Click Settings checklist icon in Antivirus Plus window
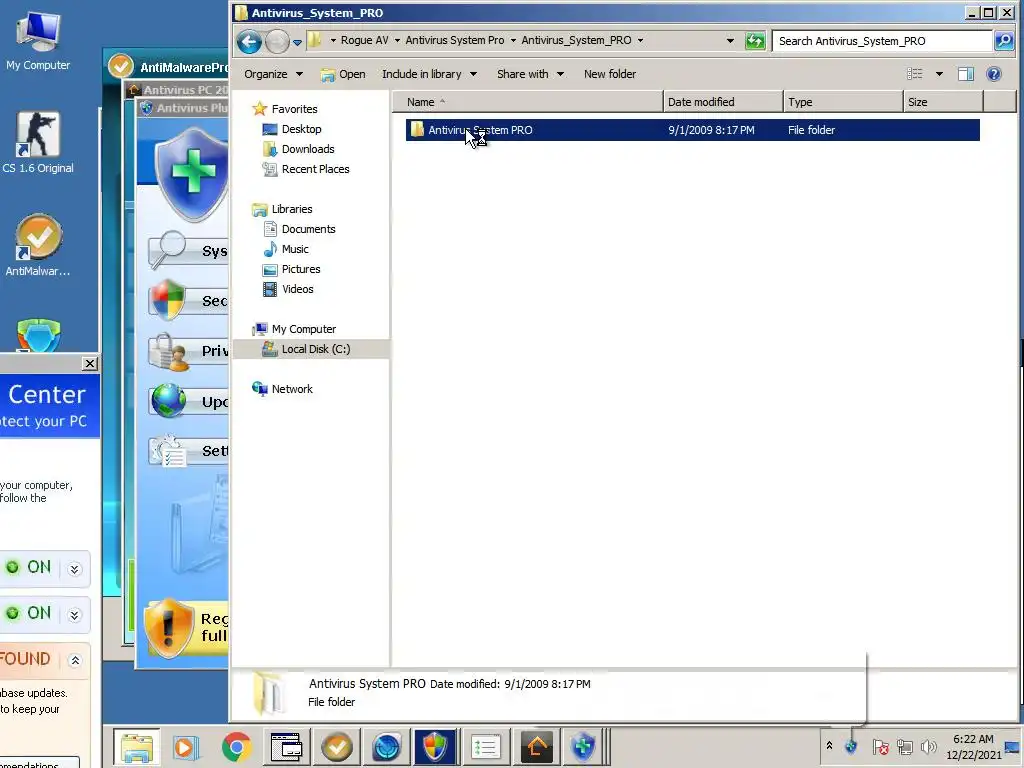 (168, 451)
